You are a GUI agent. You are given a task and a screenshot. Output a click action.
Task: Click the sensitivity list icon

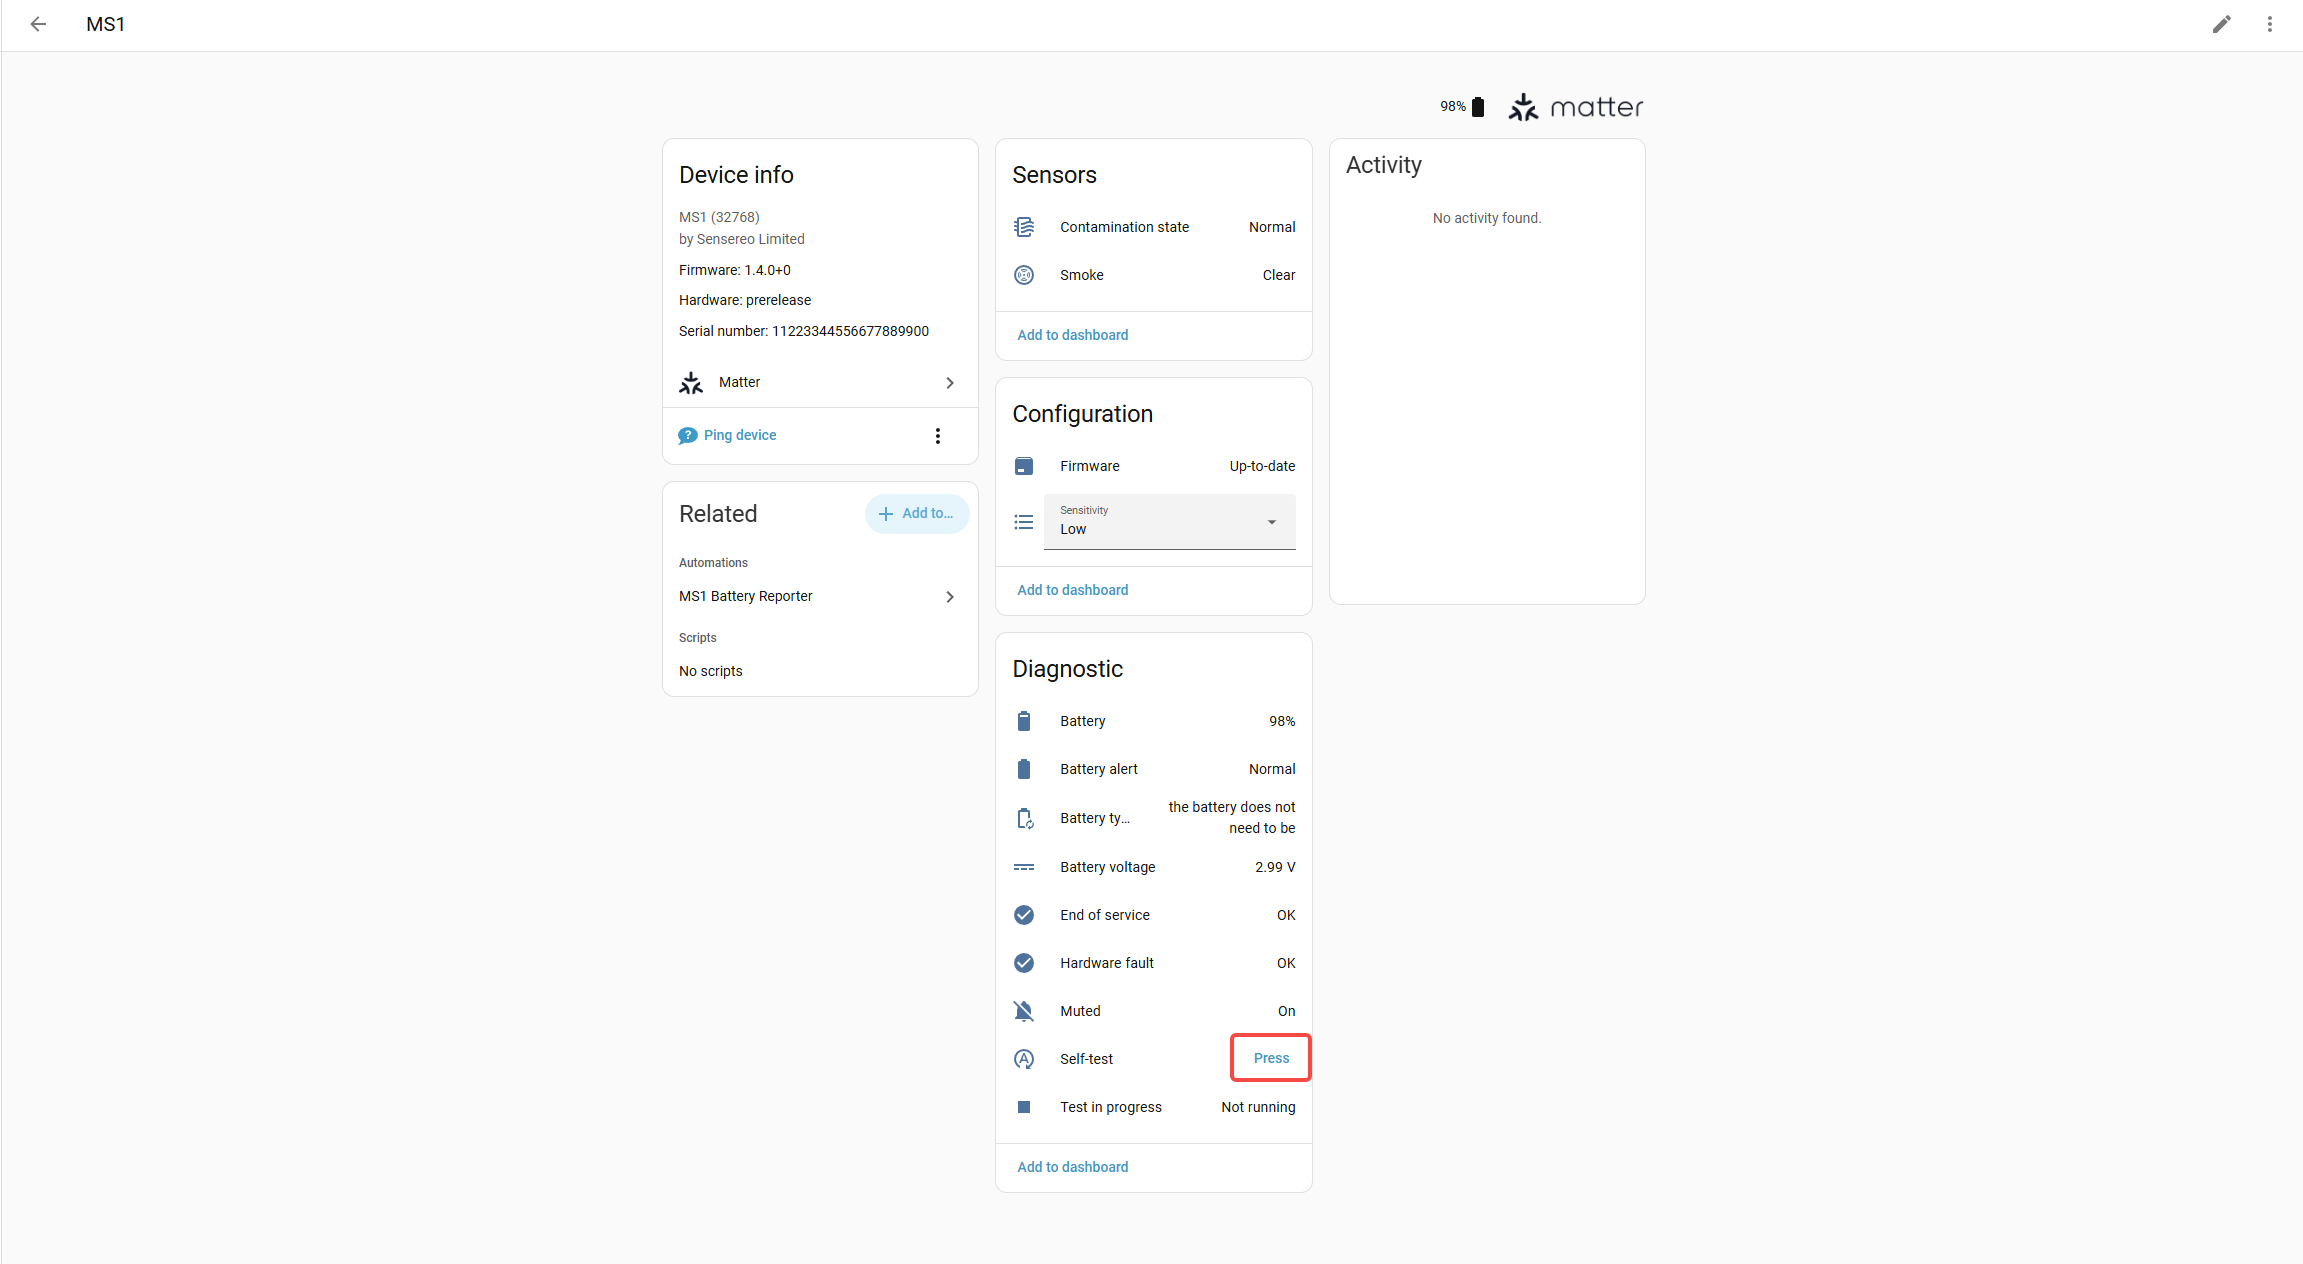1024,522
